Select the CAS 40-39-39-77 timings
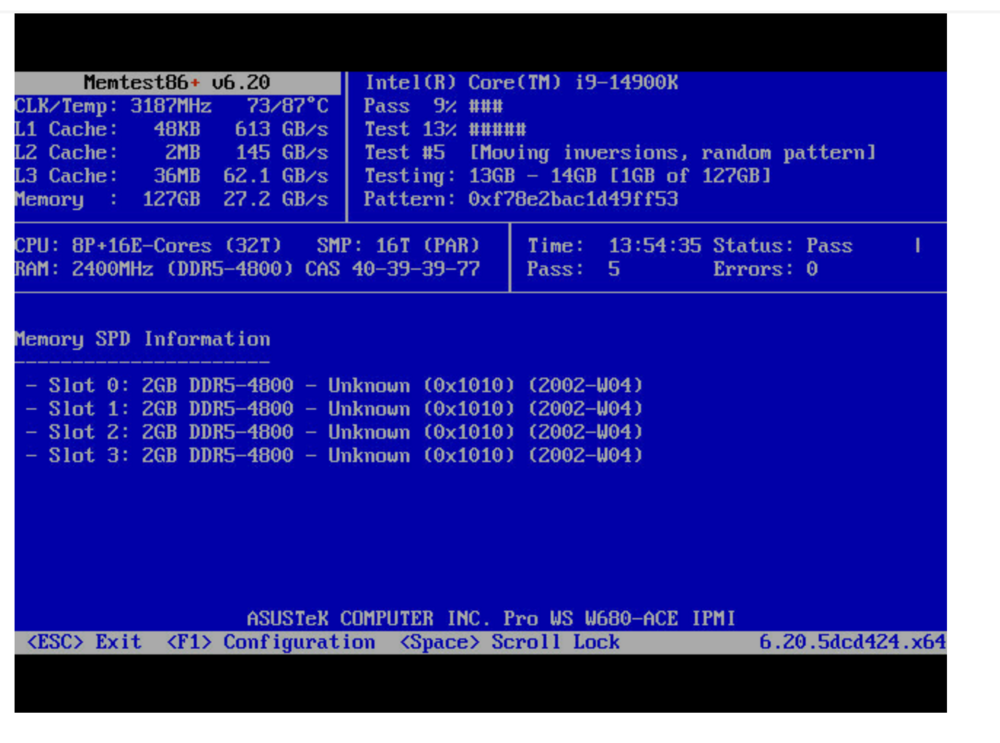 [392, 269]
